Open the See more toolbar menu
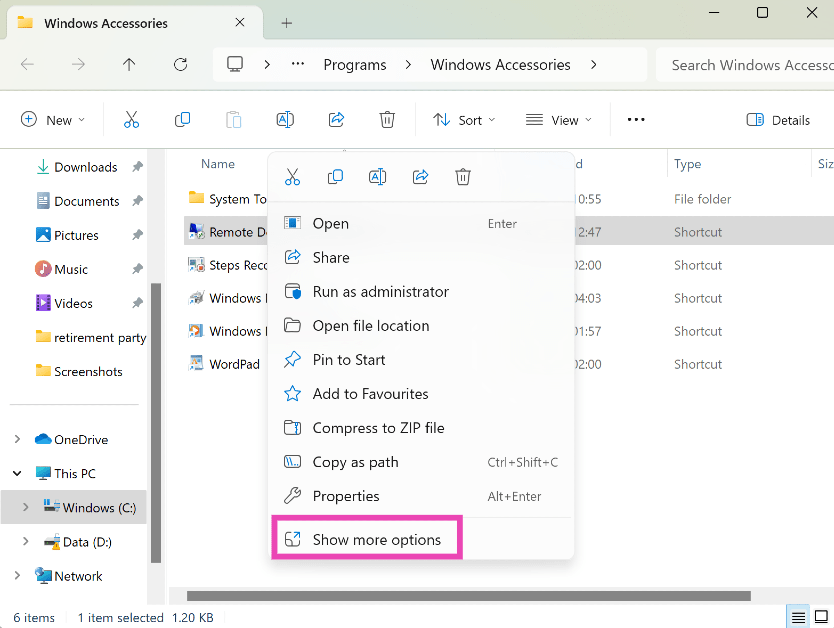834x628 pixels. tap(635, 119)
